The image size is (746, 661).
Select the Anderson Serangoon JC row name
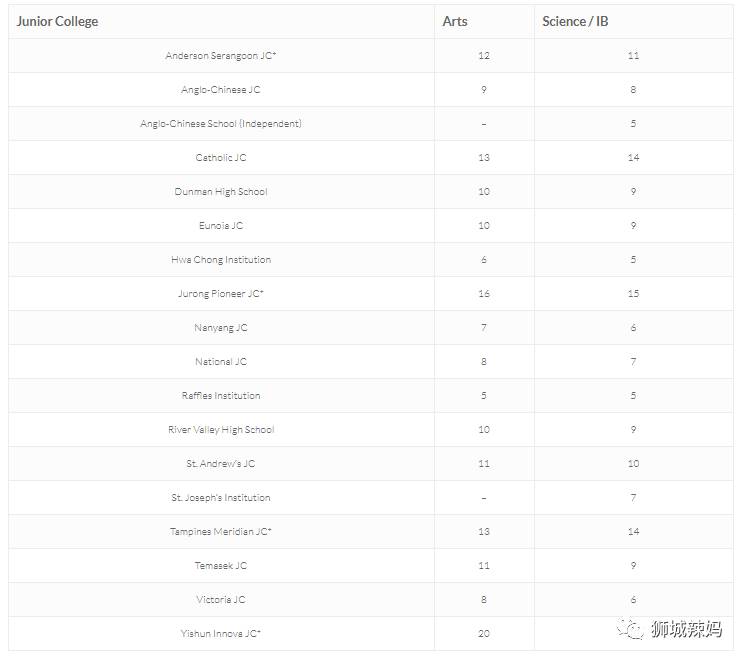point(221,56)
